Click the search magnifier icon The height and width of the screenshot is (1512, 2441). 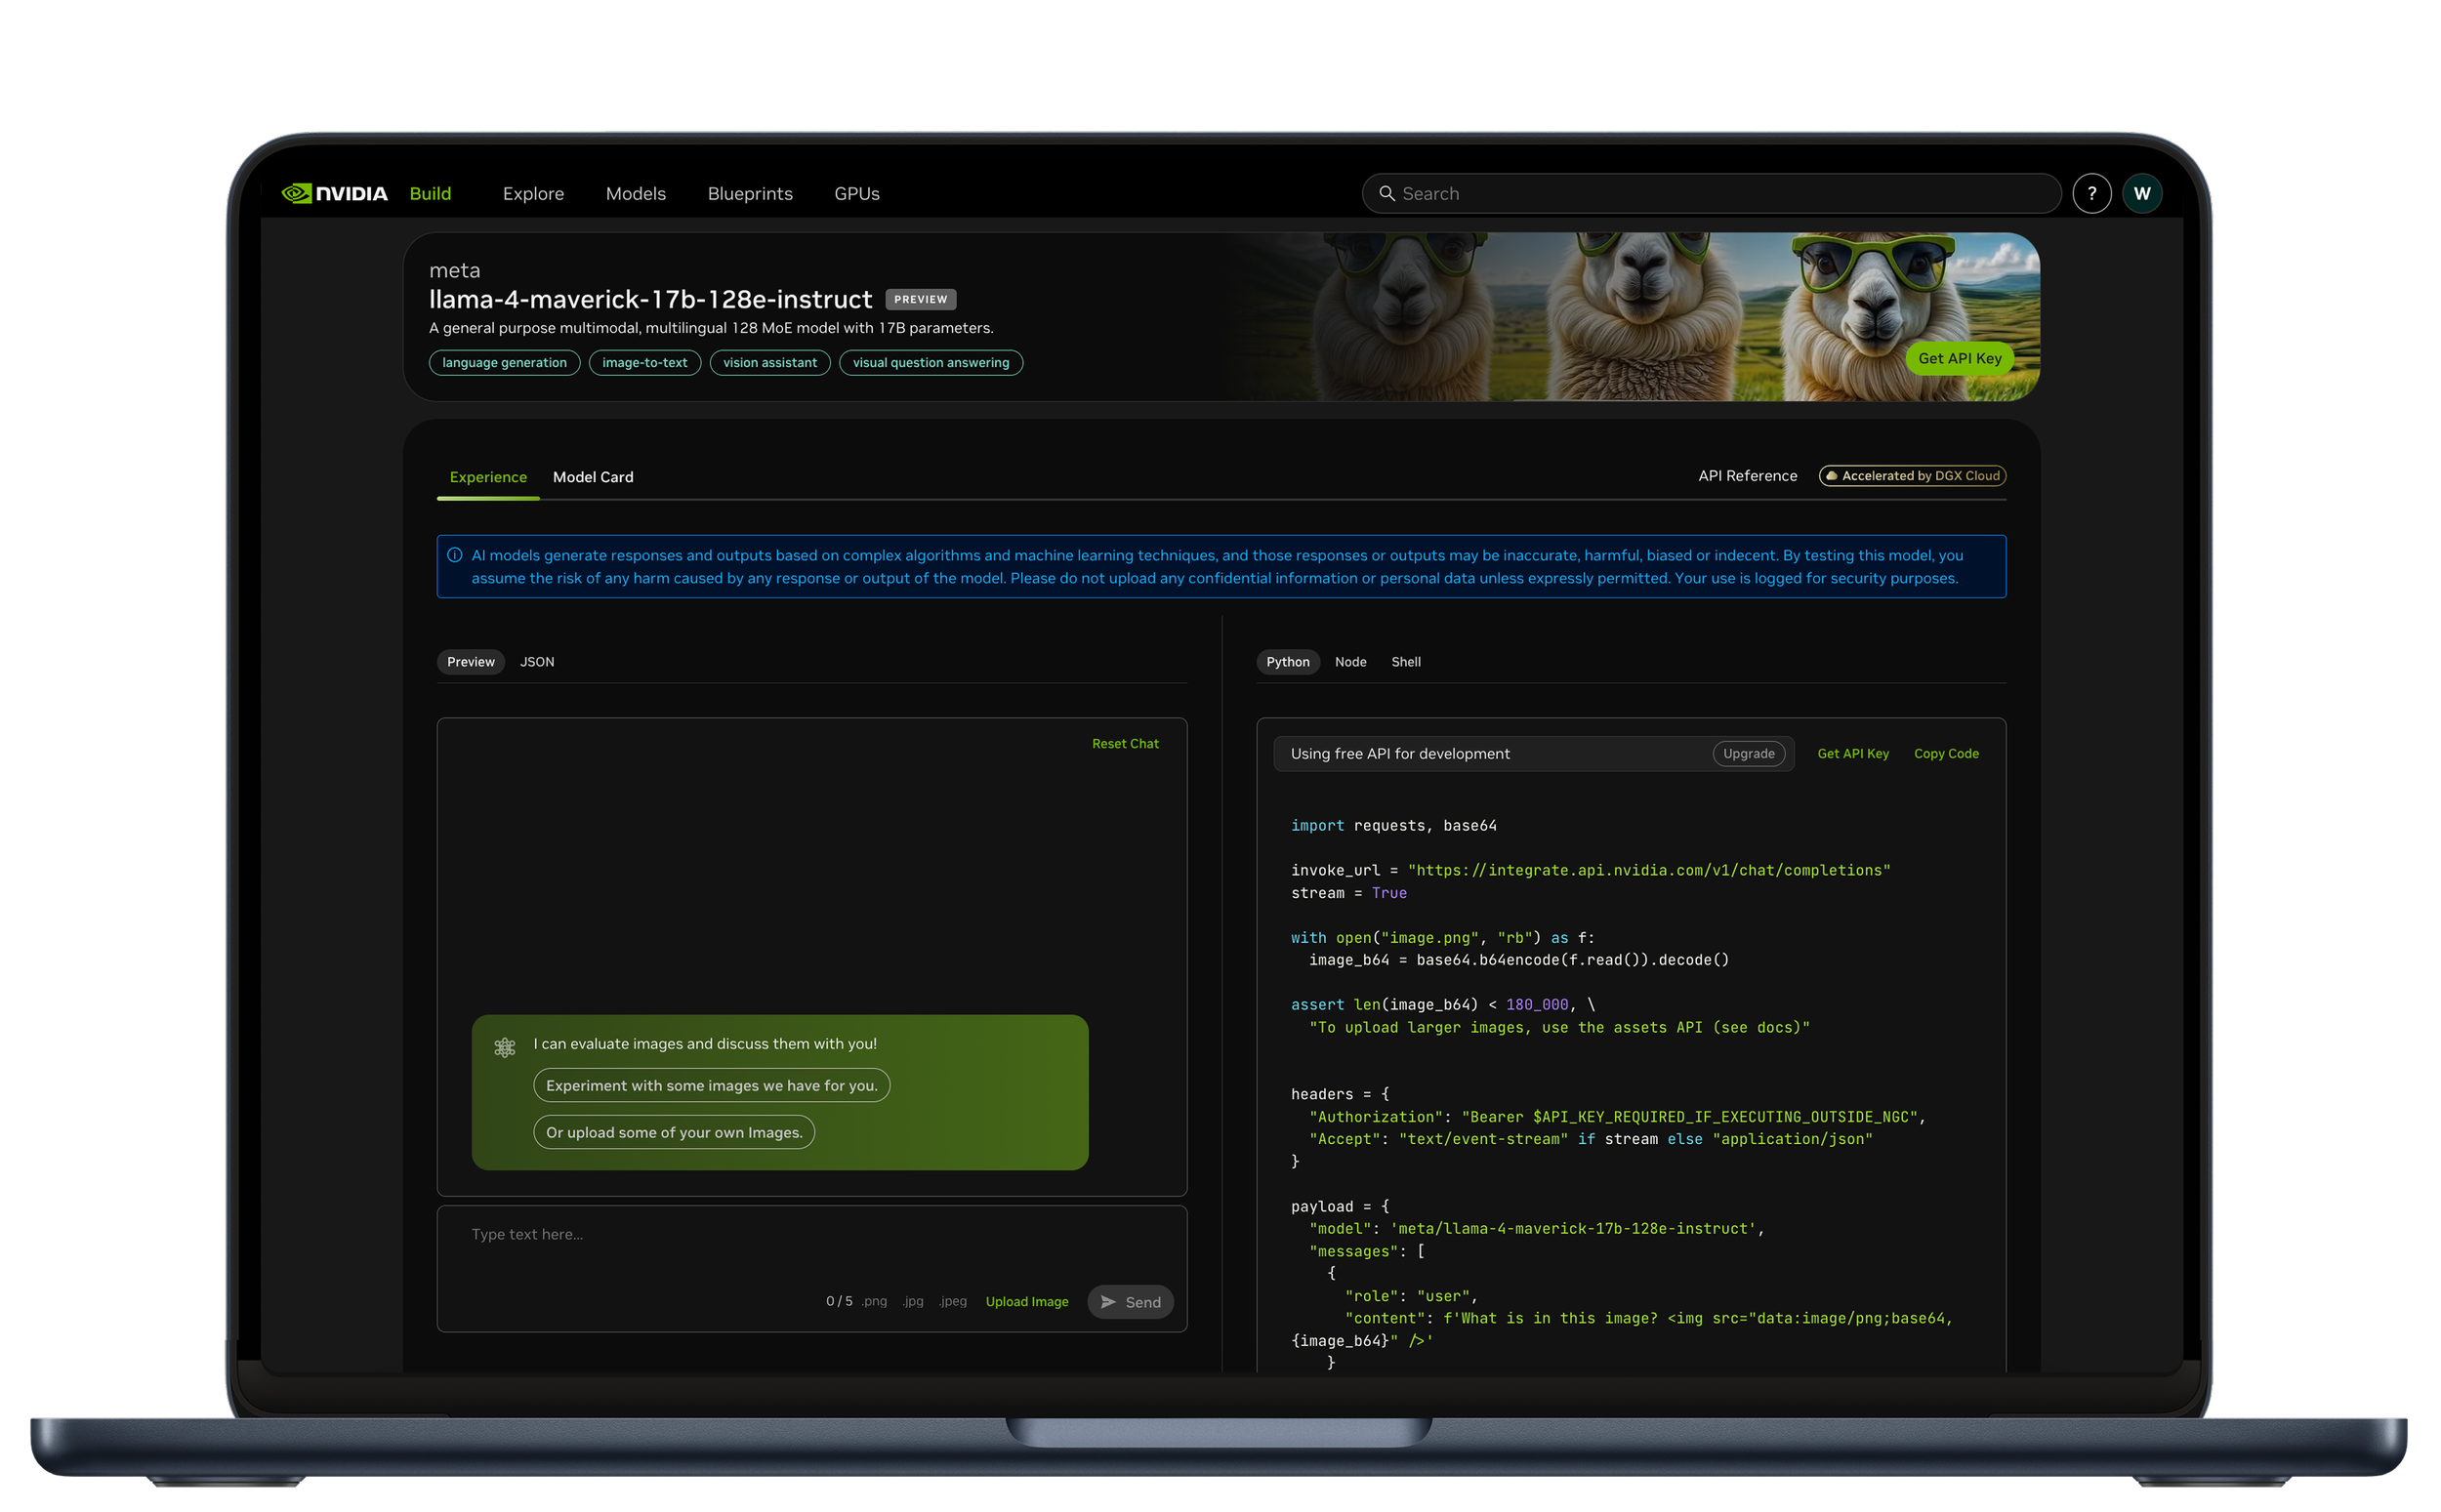(x=1387, y=193)
